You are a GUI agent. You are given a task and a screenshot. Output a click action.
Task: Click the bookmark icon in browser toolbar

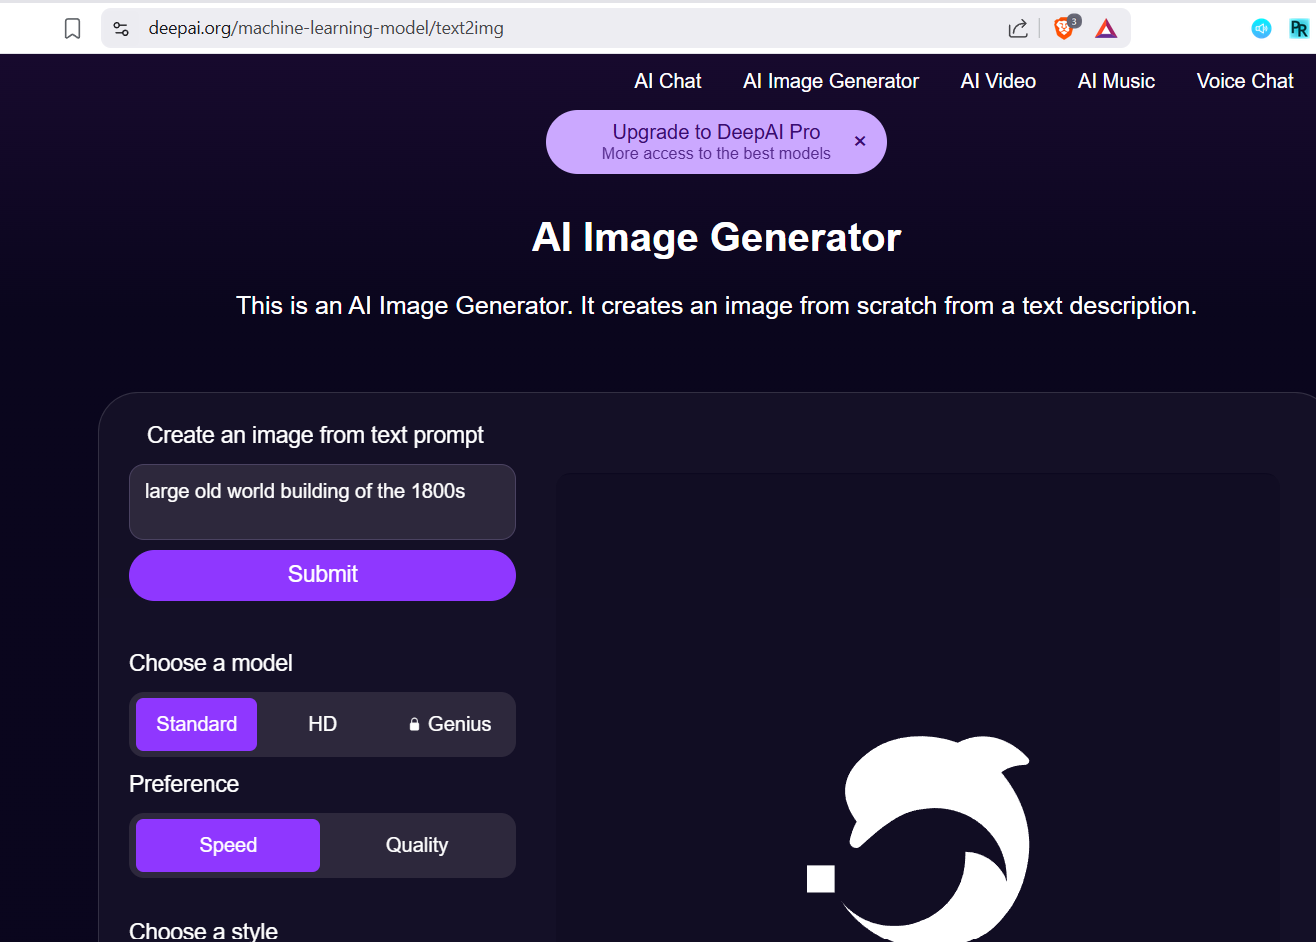coord(72,29)
